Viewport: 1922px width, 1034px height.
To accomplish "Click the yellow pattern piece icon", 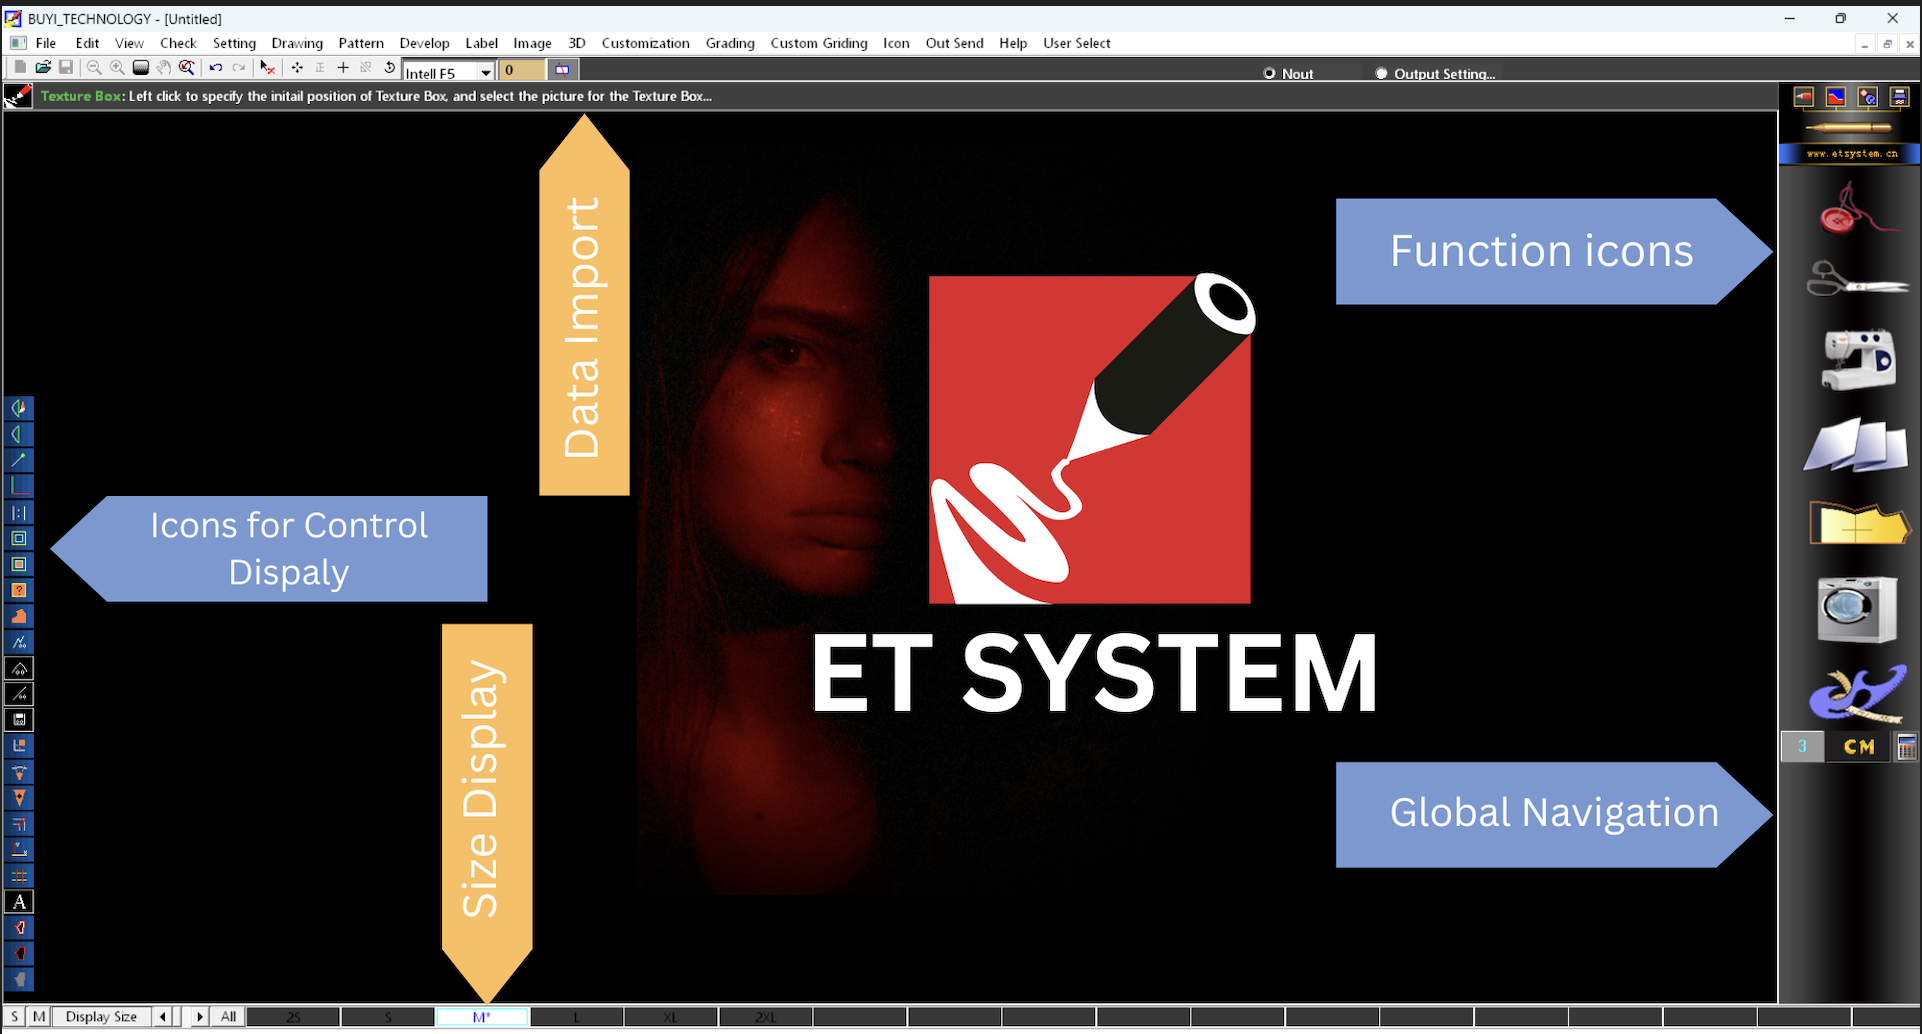I will pyautogui.click(x=1857, y=524).
